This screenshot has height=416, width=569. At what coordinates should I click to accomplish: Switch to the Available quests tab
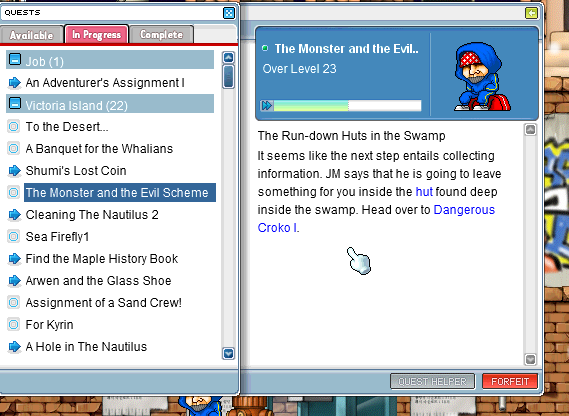pyautogui.click(x=32, y=35)
